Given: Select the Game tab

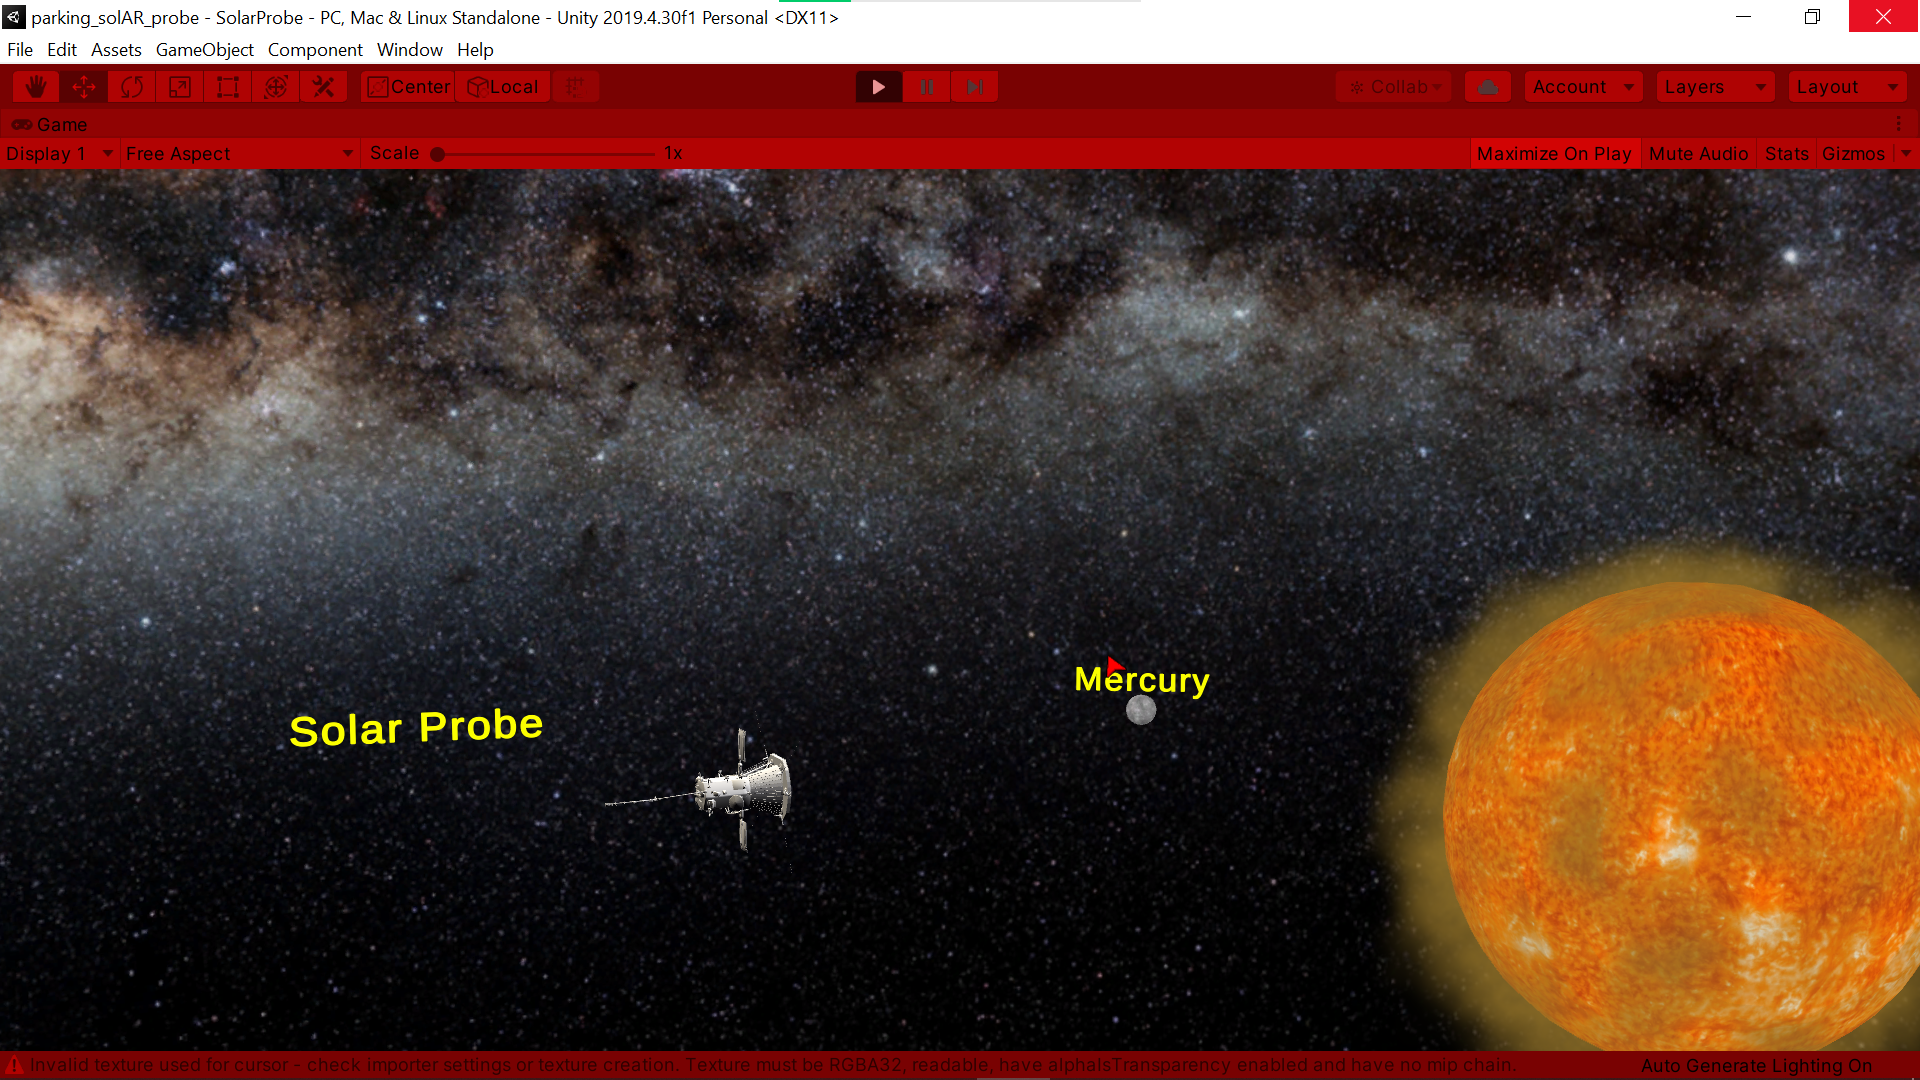Looking at the screenshot, I should coord(50,124).
